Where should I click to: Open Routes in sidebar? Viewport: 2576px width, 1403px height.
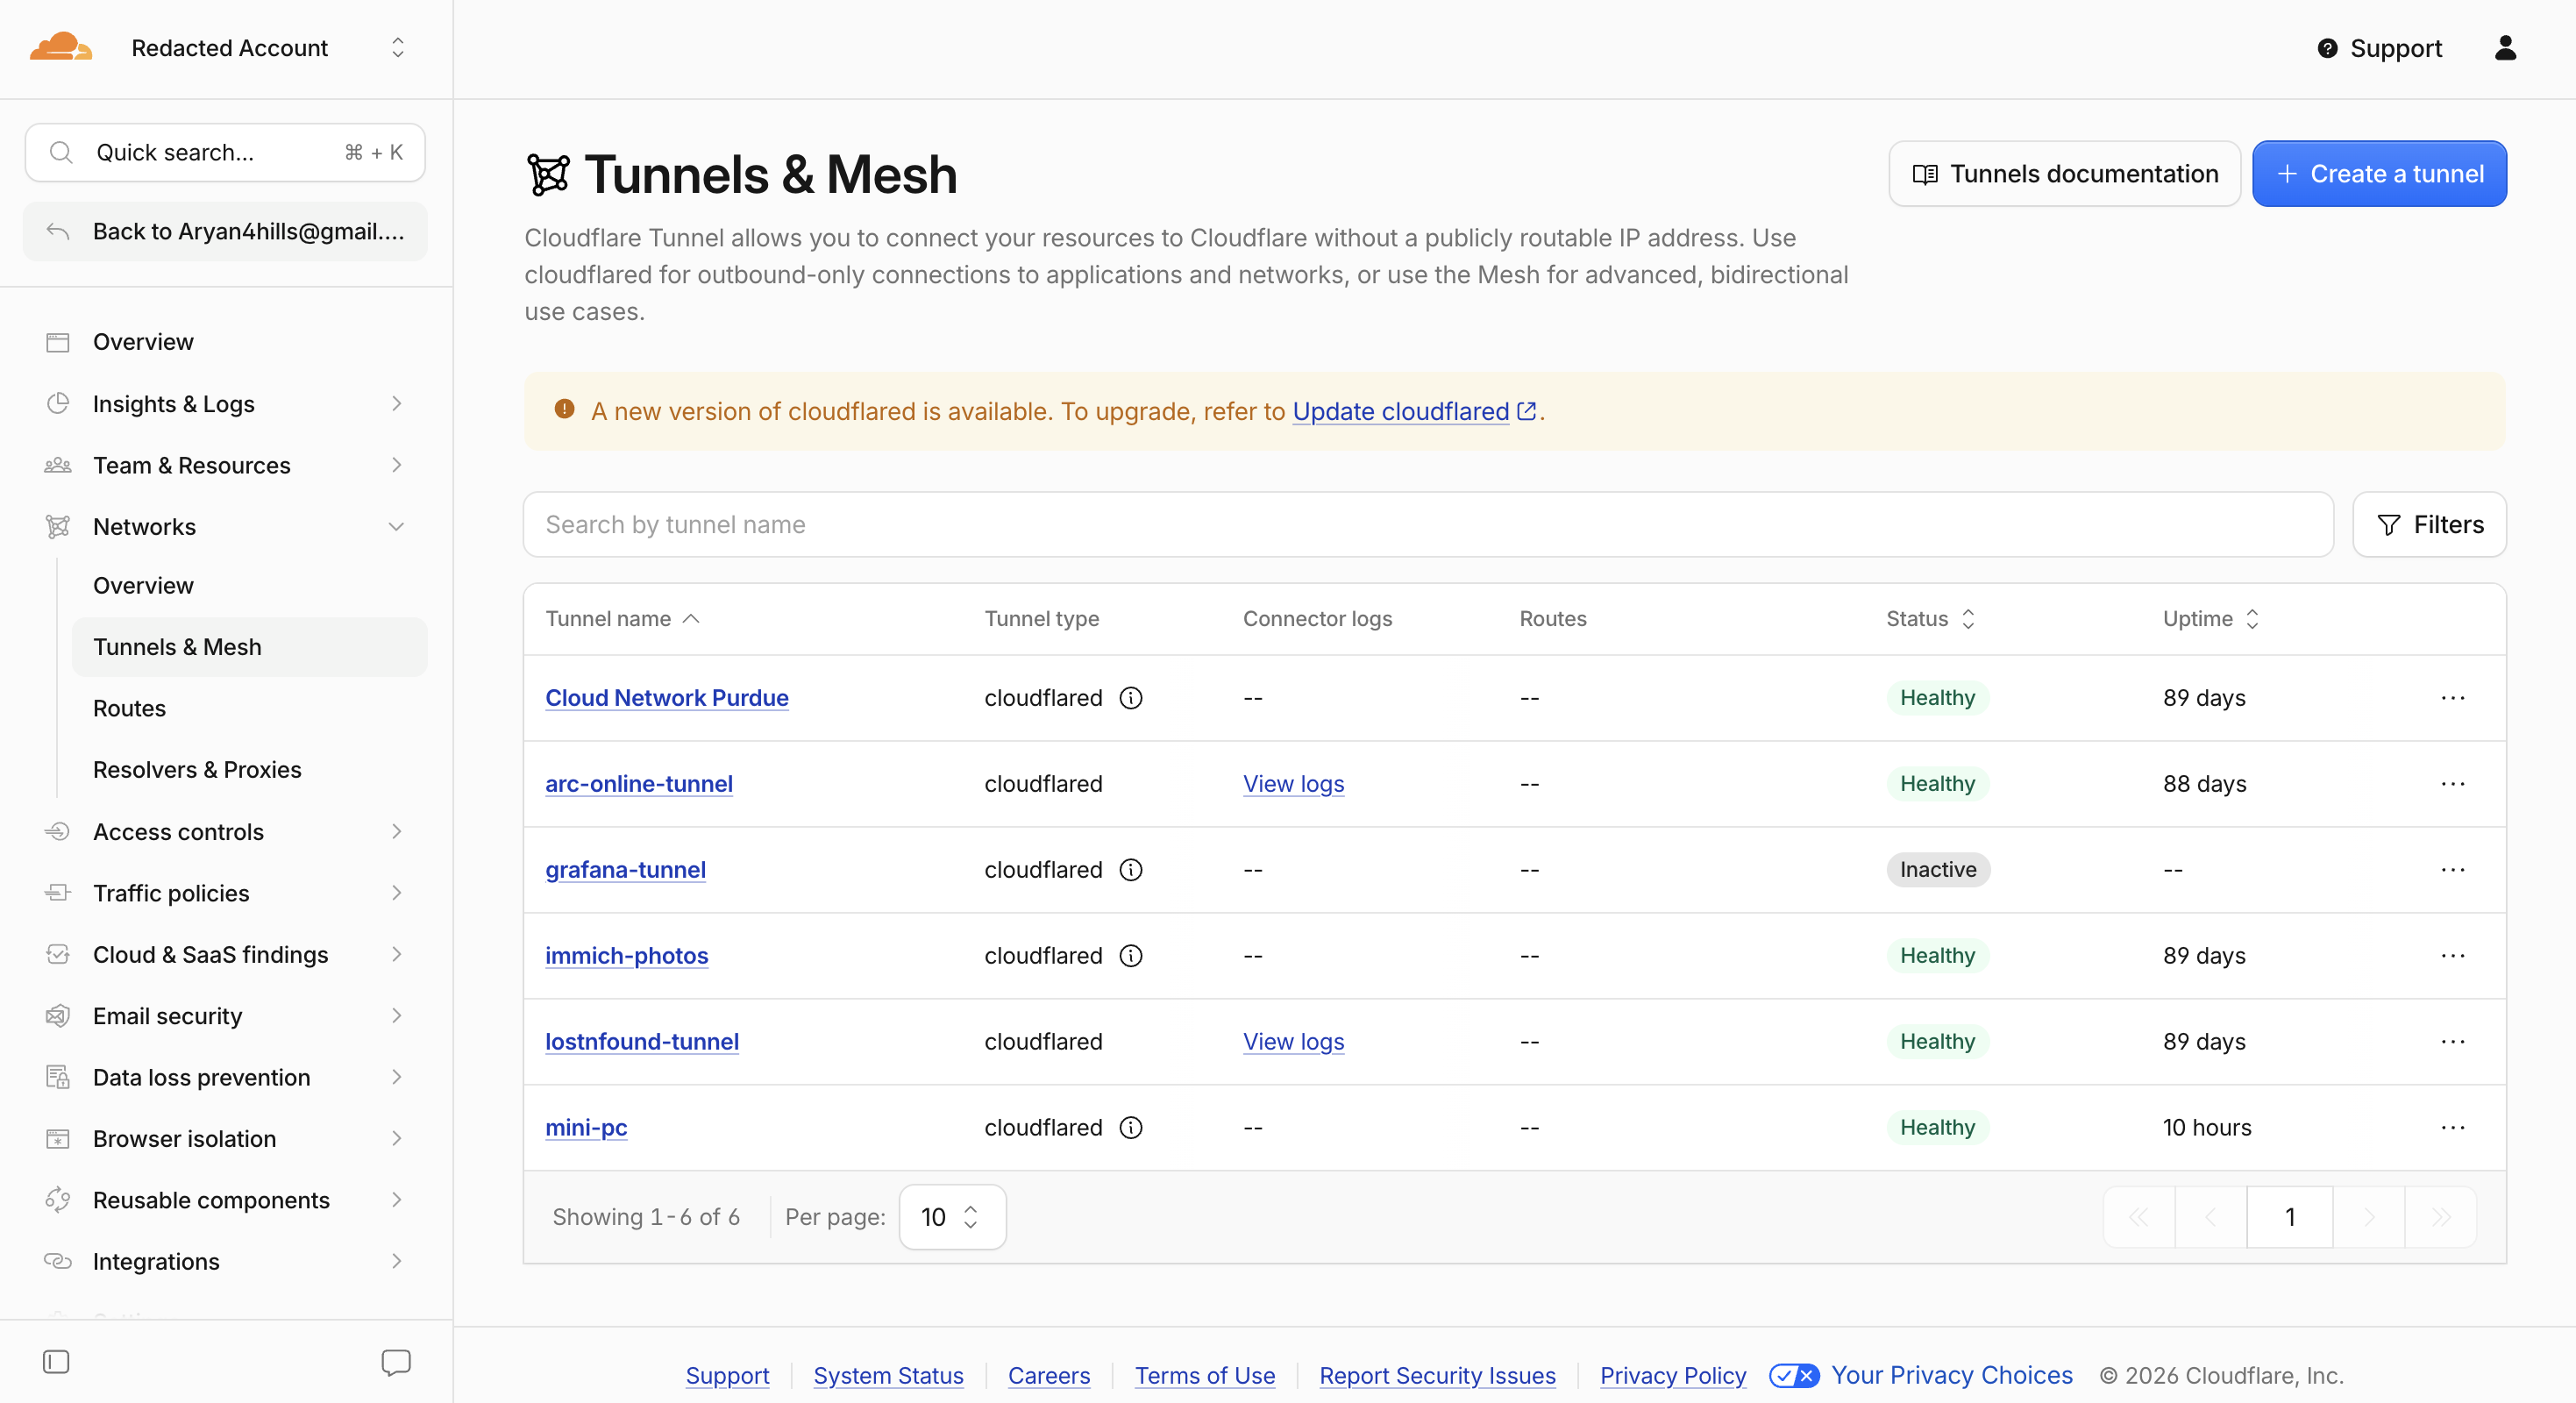click(250, 709)
